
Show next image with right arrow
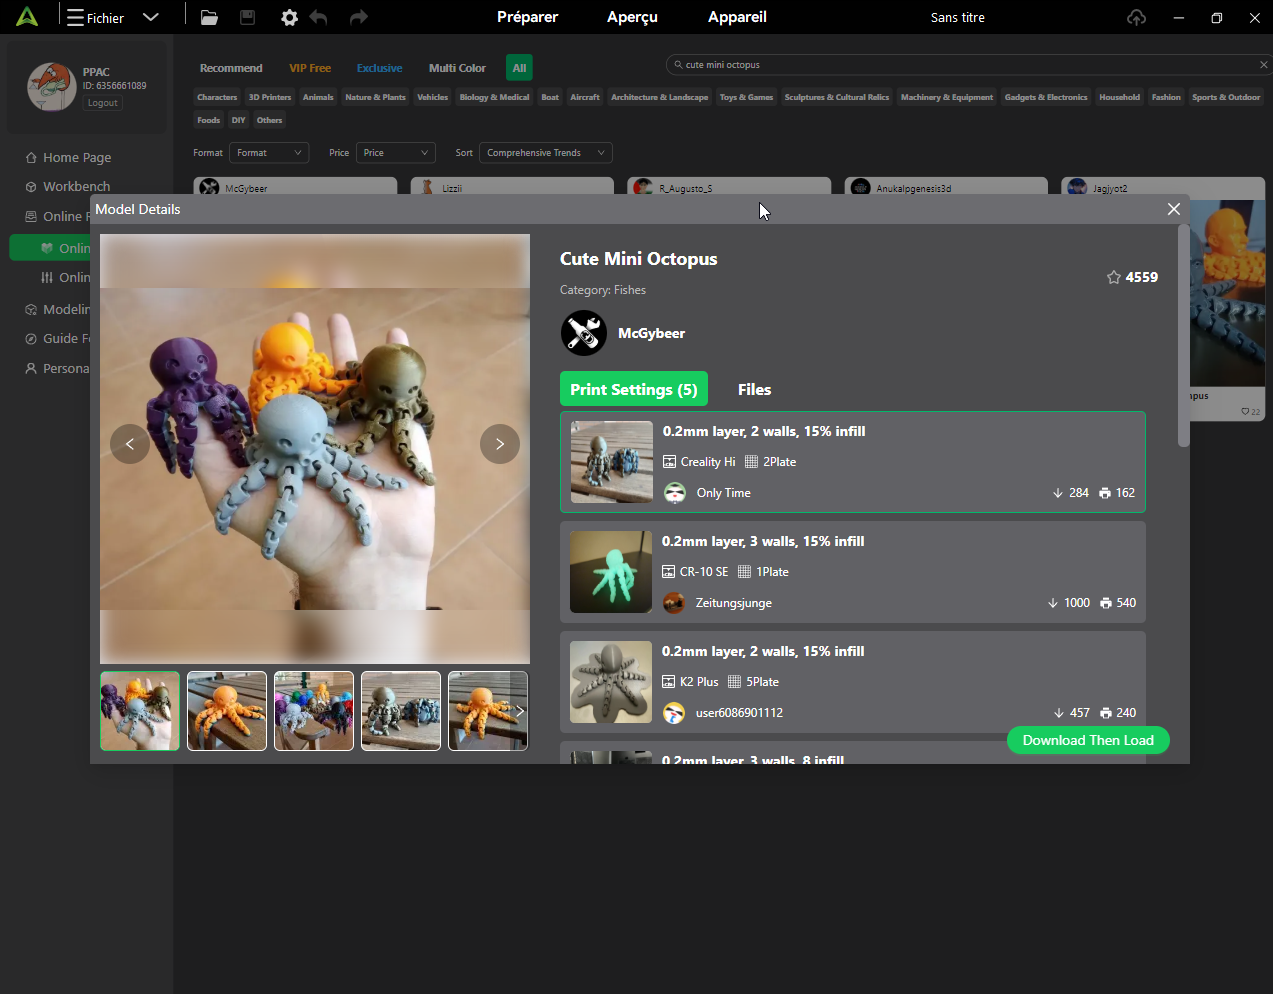tap(500, 444)
